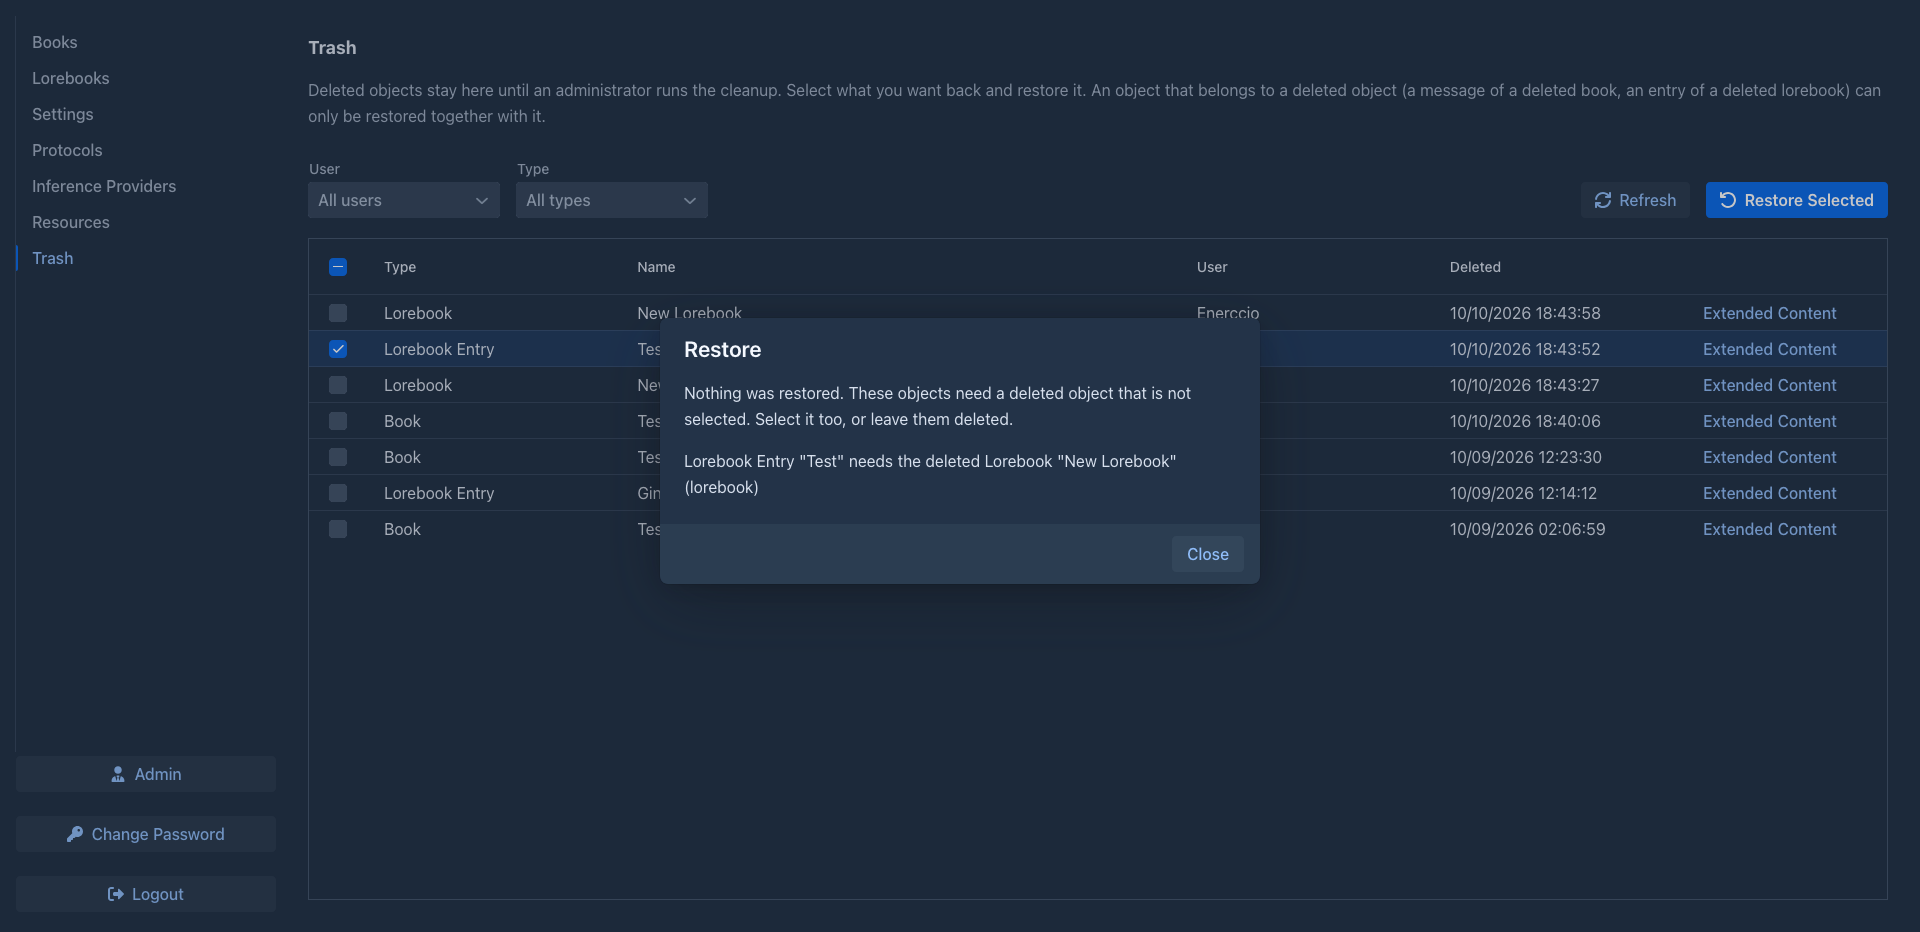
Task: Uncheck the Lorebook Entry row deleted at 18:43:52
Action: tap(338, 349)
